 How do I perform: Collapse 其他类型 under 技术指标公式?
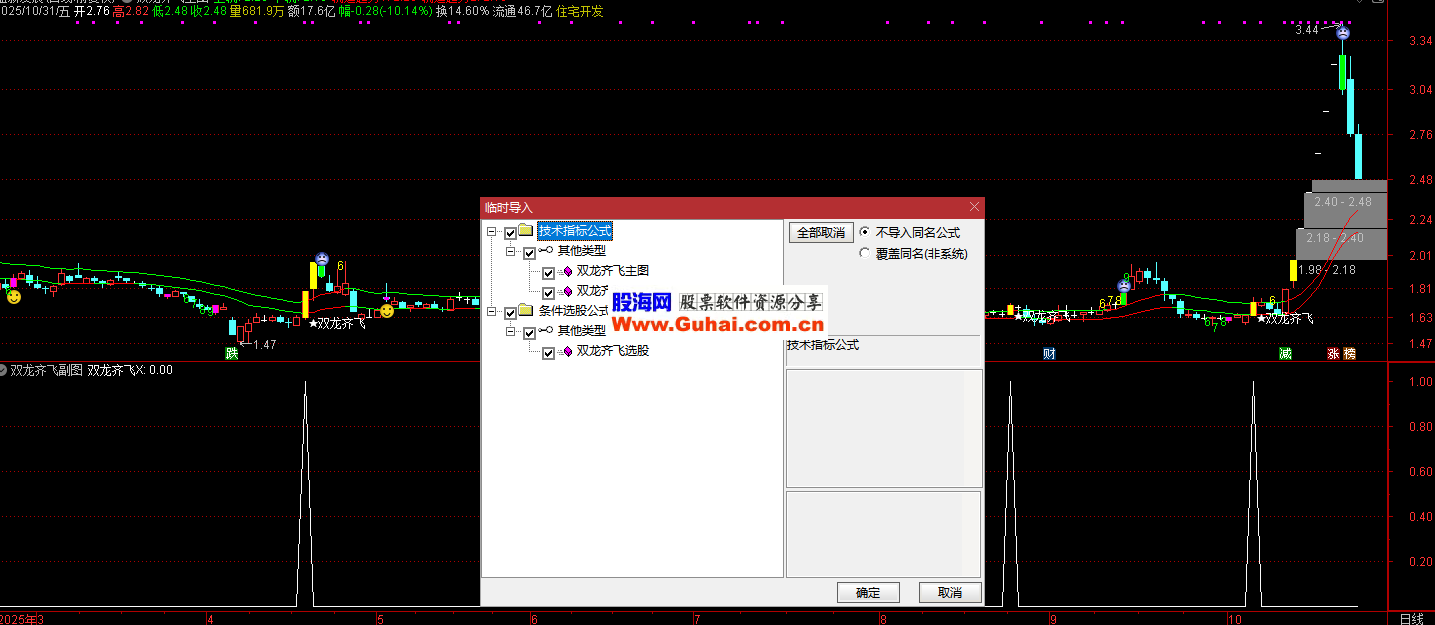tap(511, 252)
